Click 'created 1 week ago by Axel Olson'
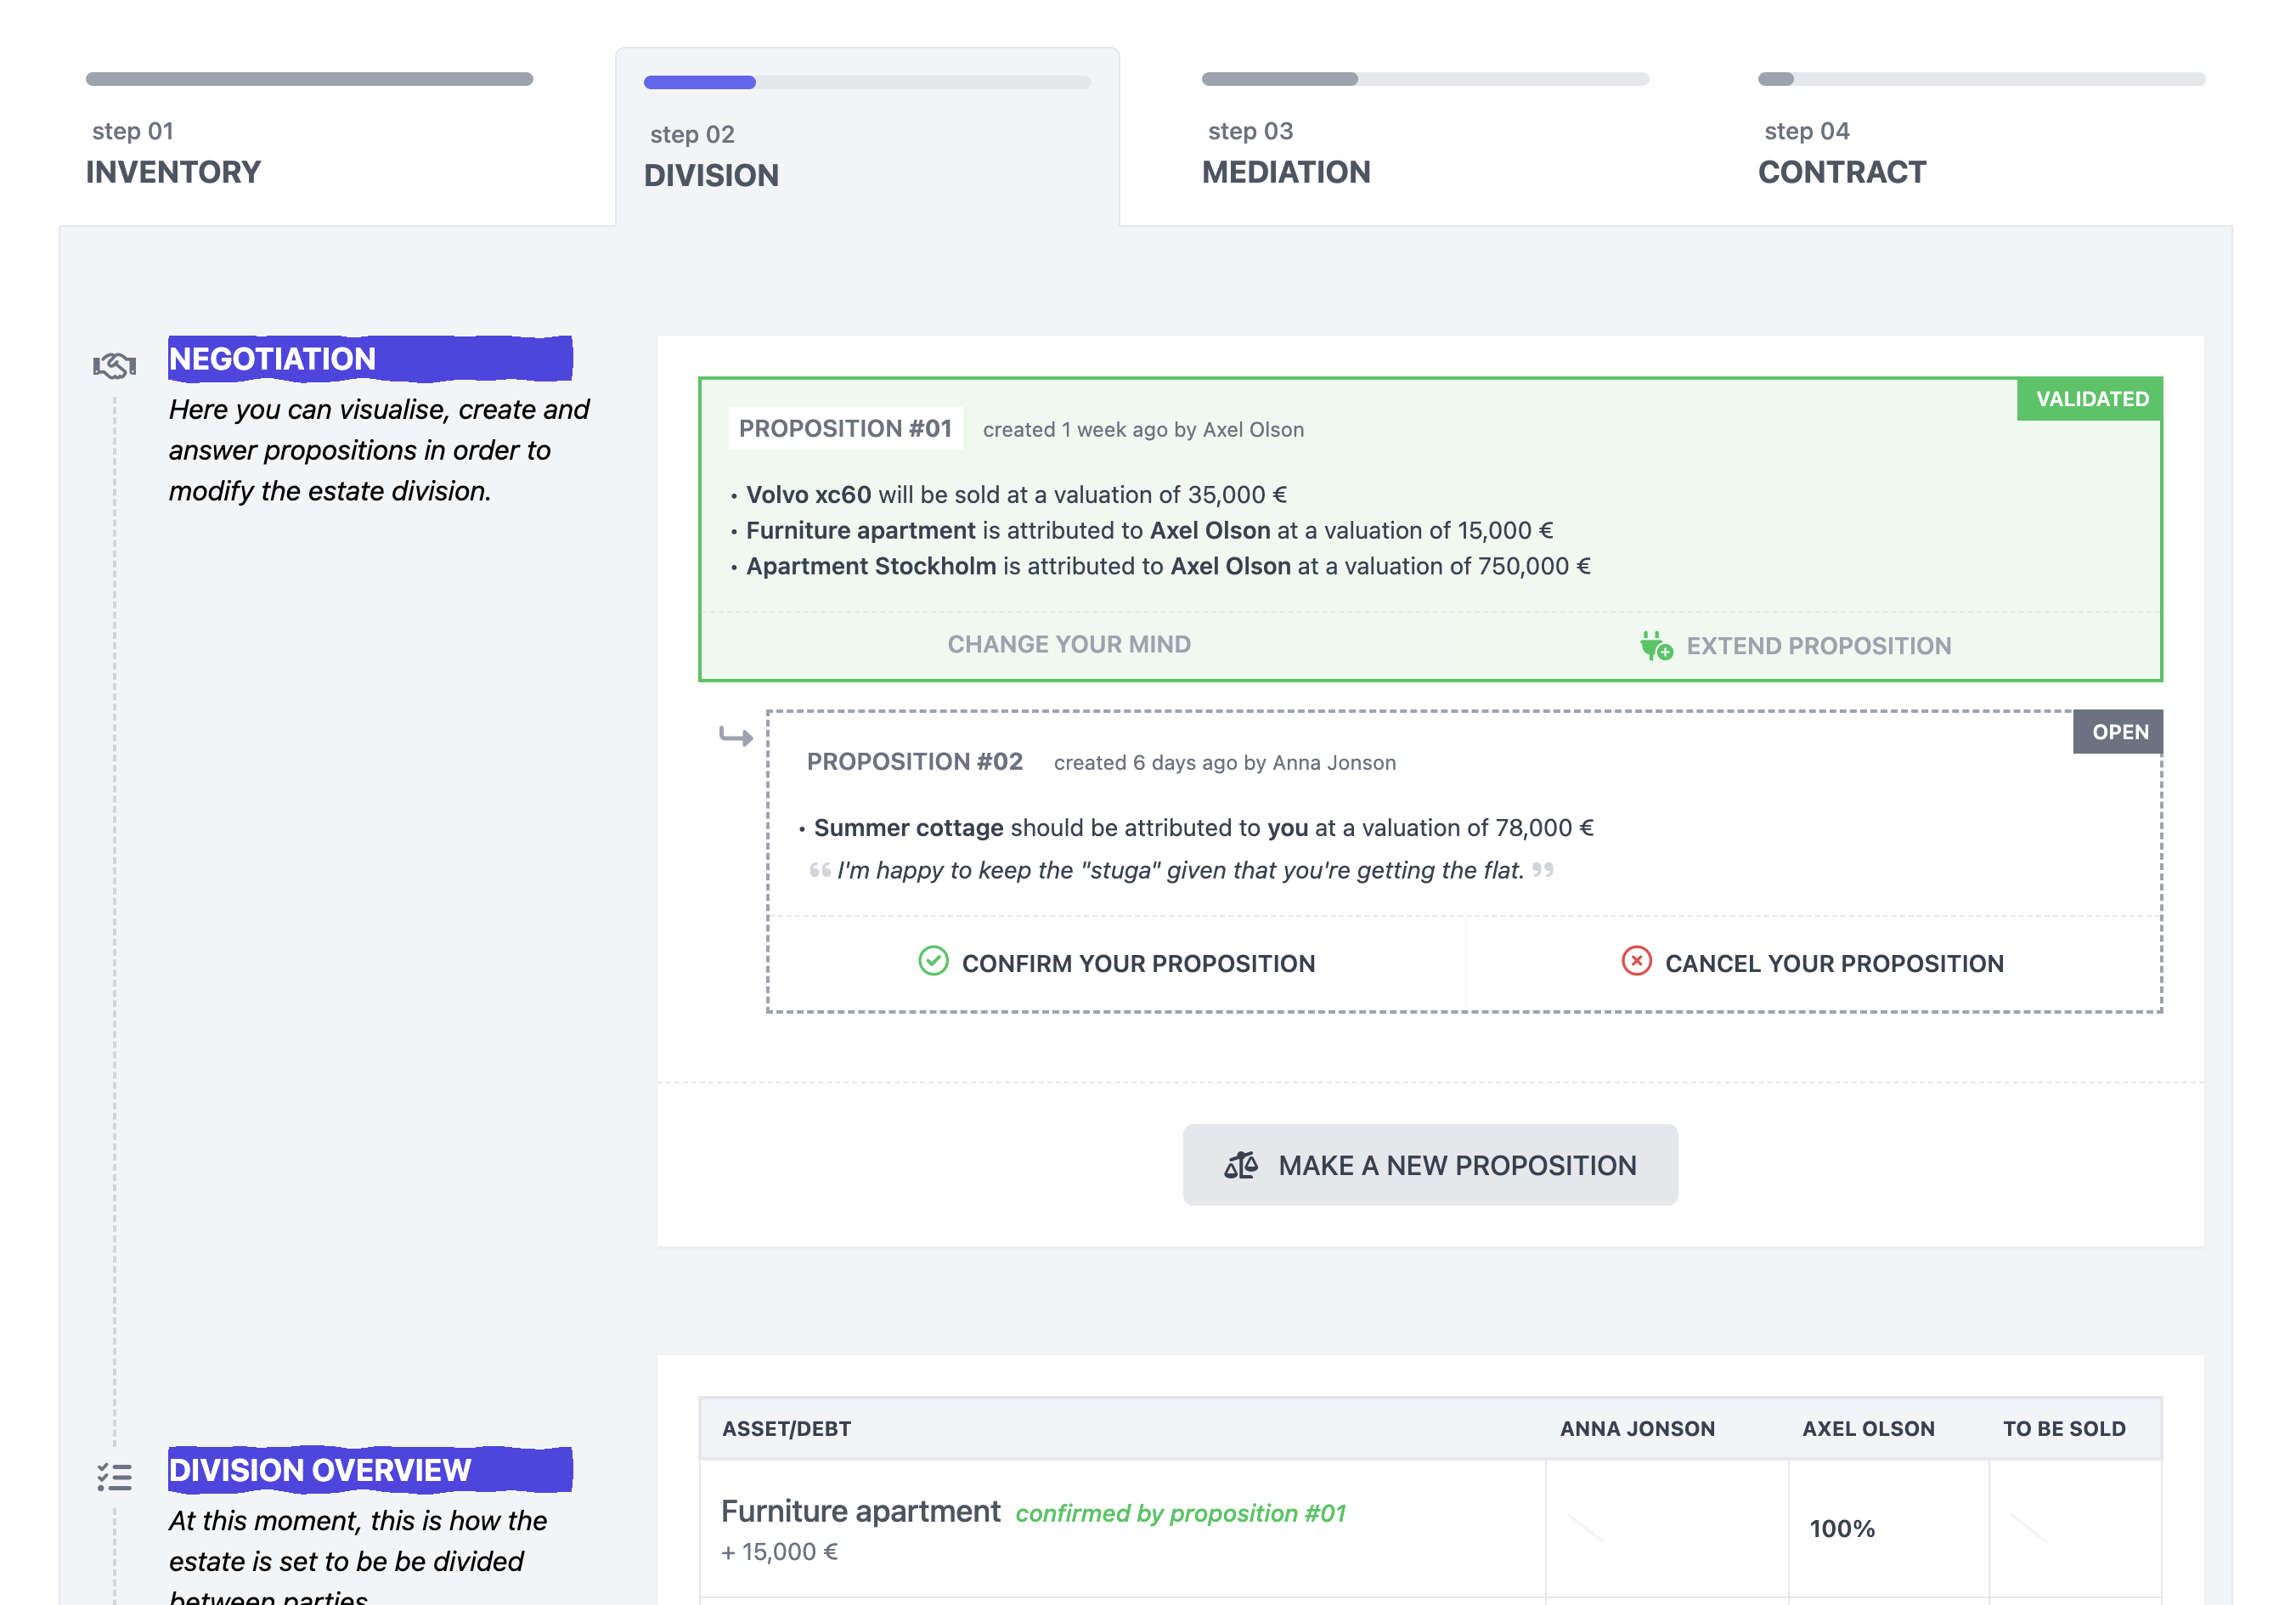2296x1605 pixels. (1143, 430)
